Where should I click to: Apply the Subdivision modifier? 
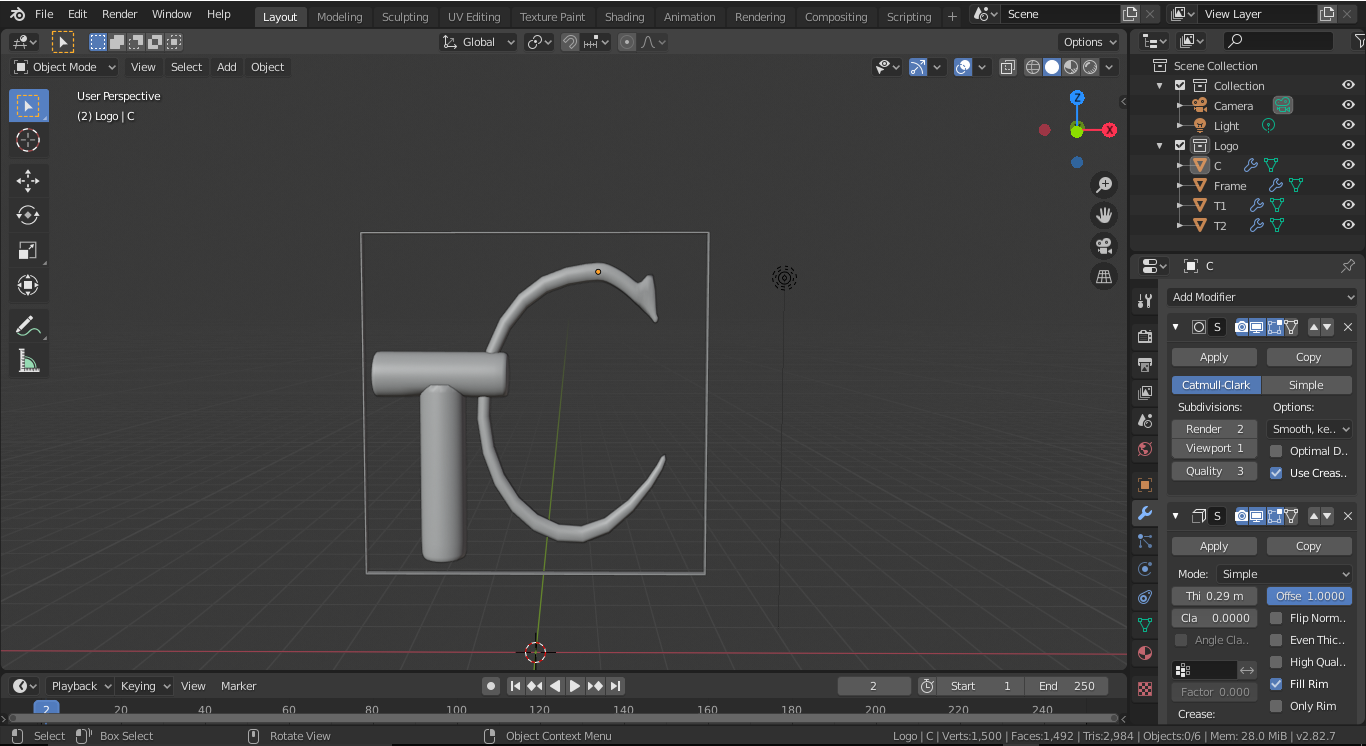tap(1214, 357)
